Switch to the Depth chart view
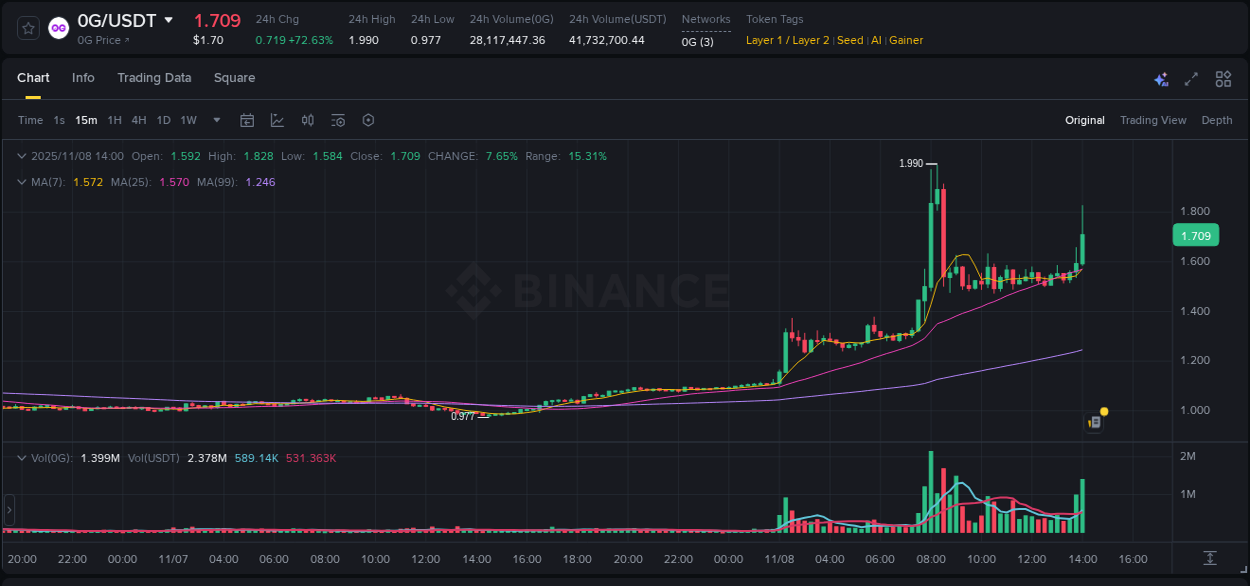The width and height of the screenshot is (1250, 586). (x=1216, y=119)
